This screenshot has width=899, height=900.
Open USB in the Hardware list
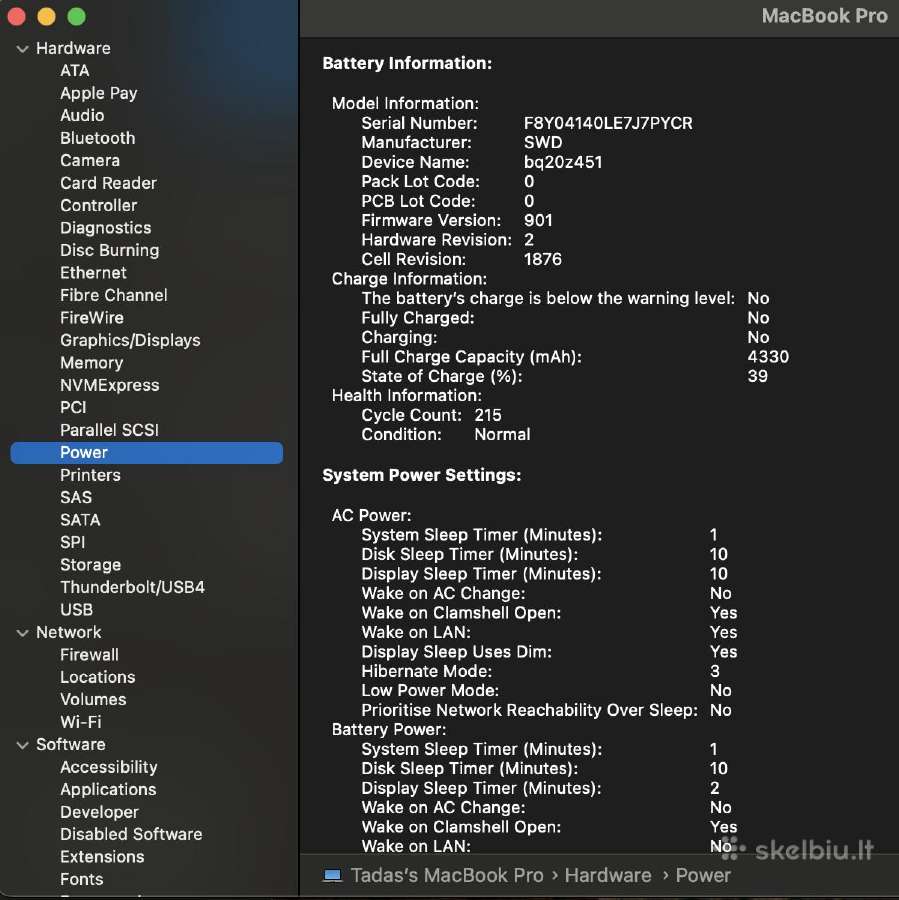coord(76,610)
